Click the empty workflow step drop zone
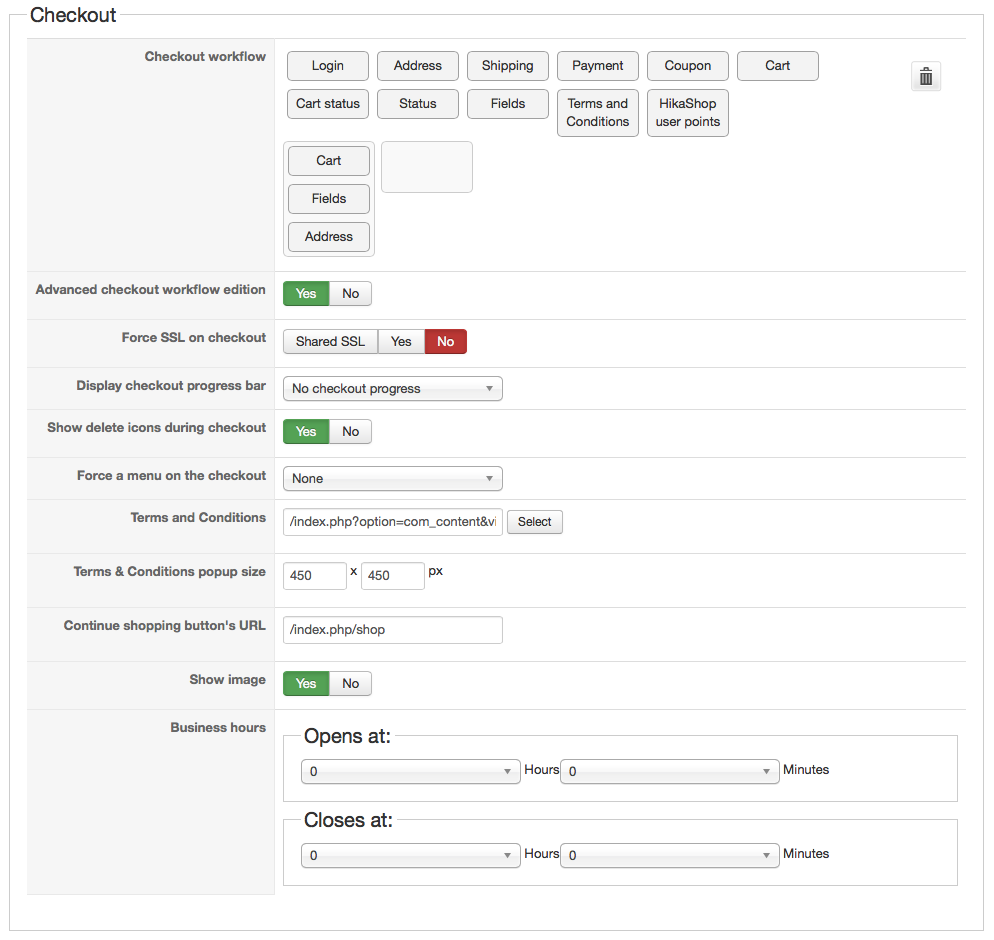This screenshot has height=940, width=994. (427, 167)
